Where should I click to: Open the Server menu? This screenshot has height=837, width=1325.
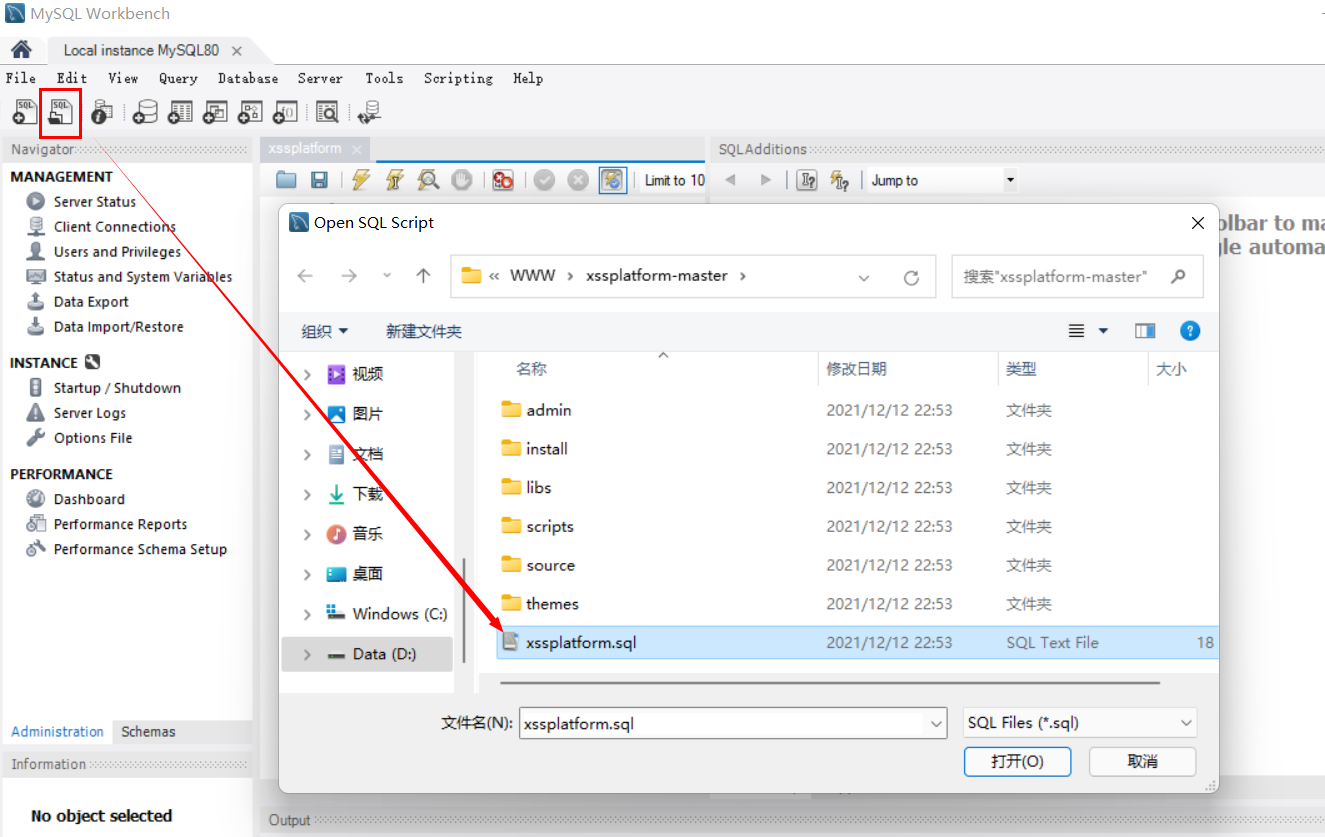(320, 78)
